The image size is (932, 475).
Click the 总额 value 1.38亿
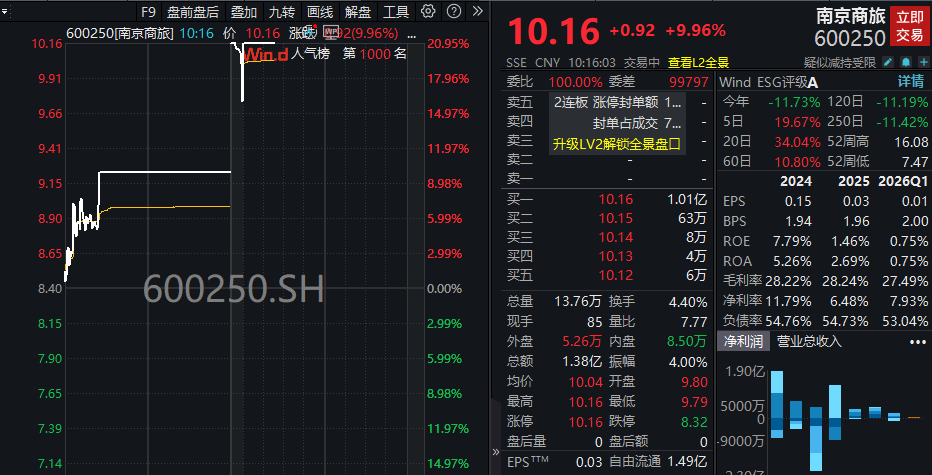tap(582, 361)
